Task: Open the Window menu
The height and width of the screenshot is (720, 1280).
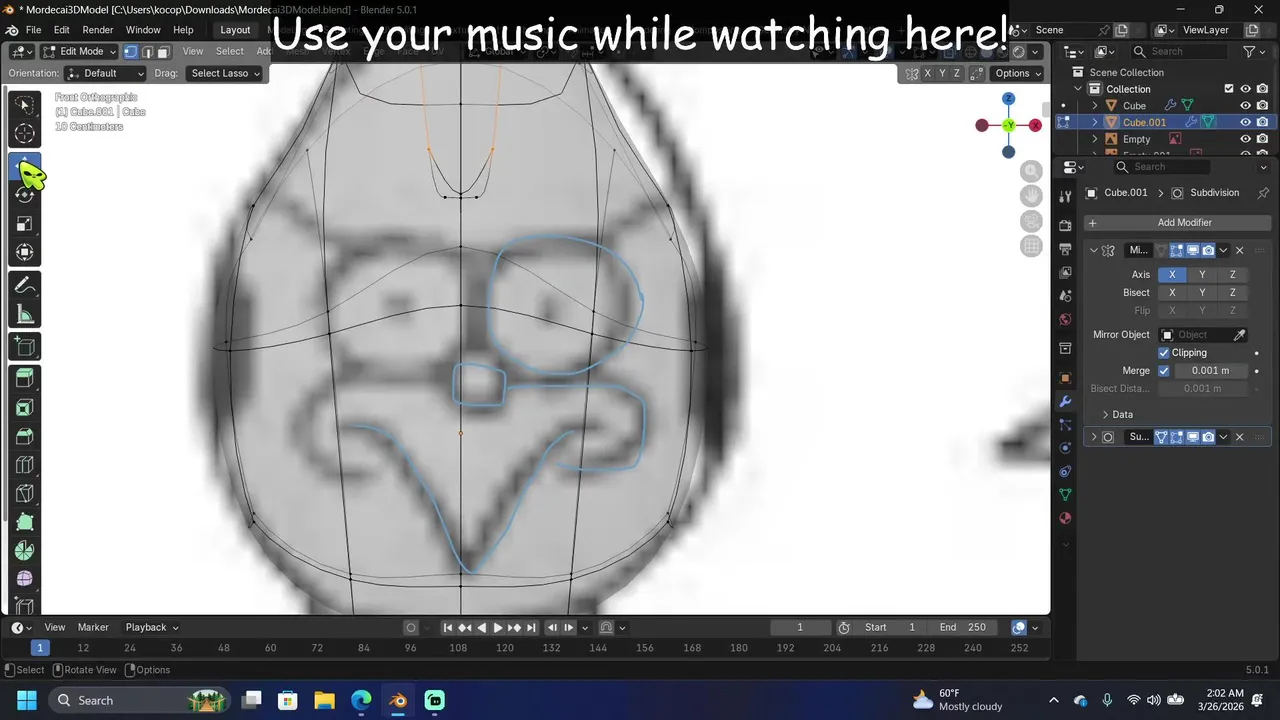Action: [143, 30]
